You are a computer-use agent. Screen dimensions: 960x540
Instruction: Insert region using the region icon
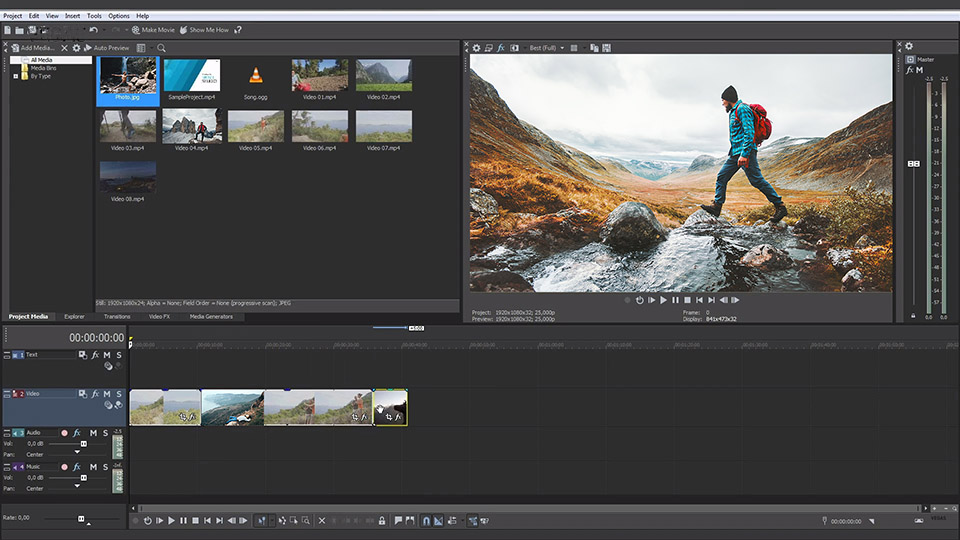coord(410,521)
